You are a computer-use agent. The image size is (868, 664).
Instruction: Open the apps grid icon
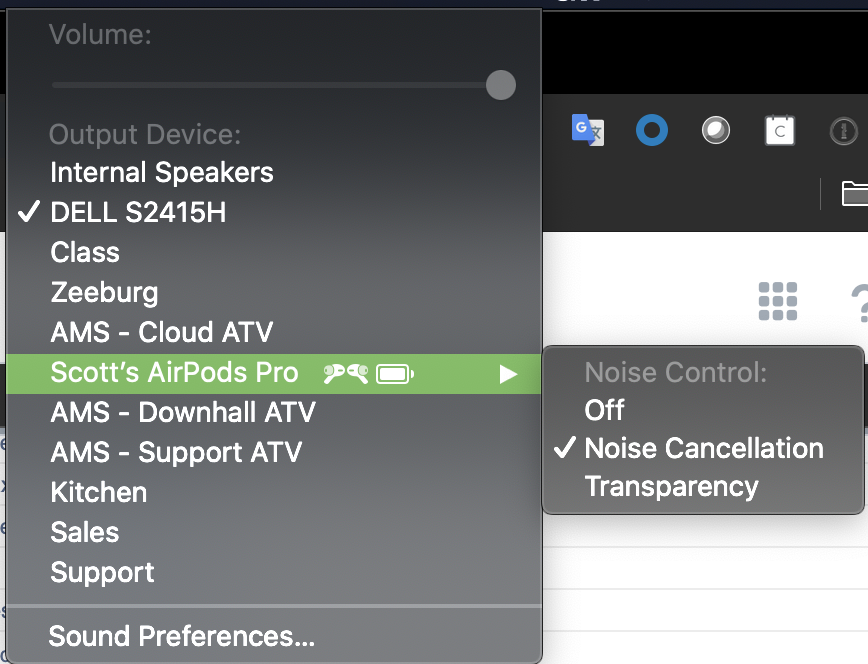click(778, 301)
